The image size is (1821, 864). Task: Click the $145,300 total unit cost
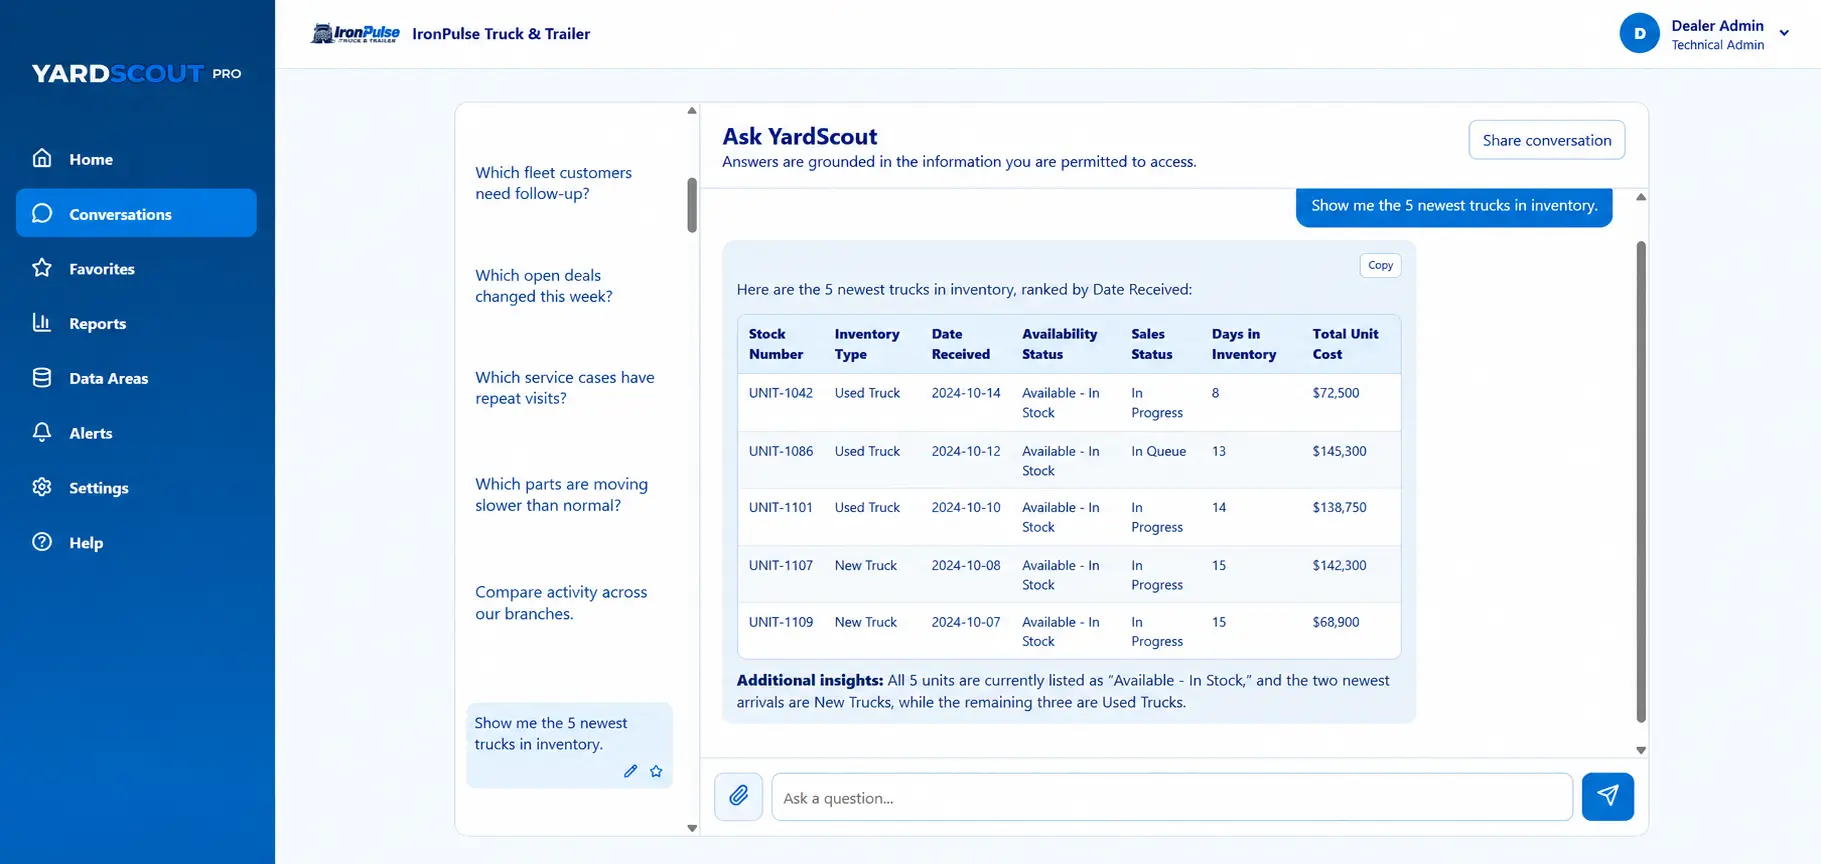[x=1339, y=451]
